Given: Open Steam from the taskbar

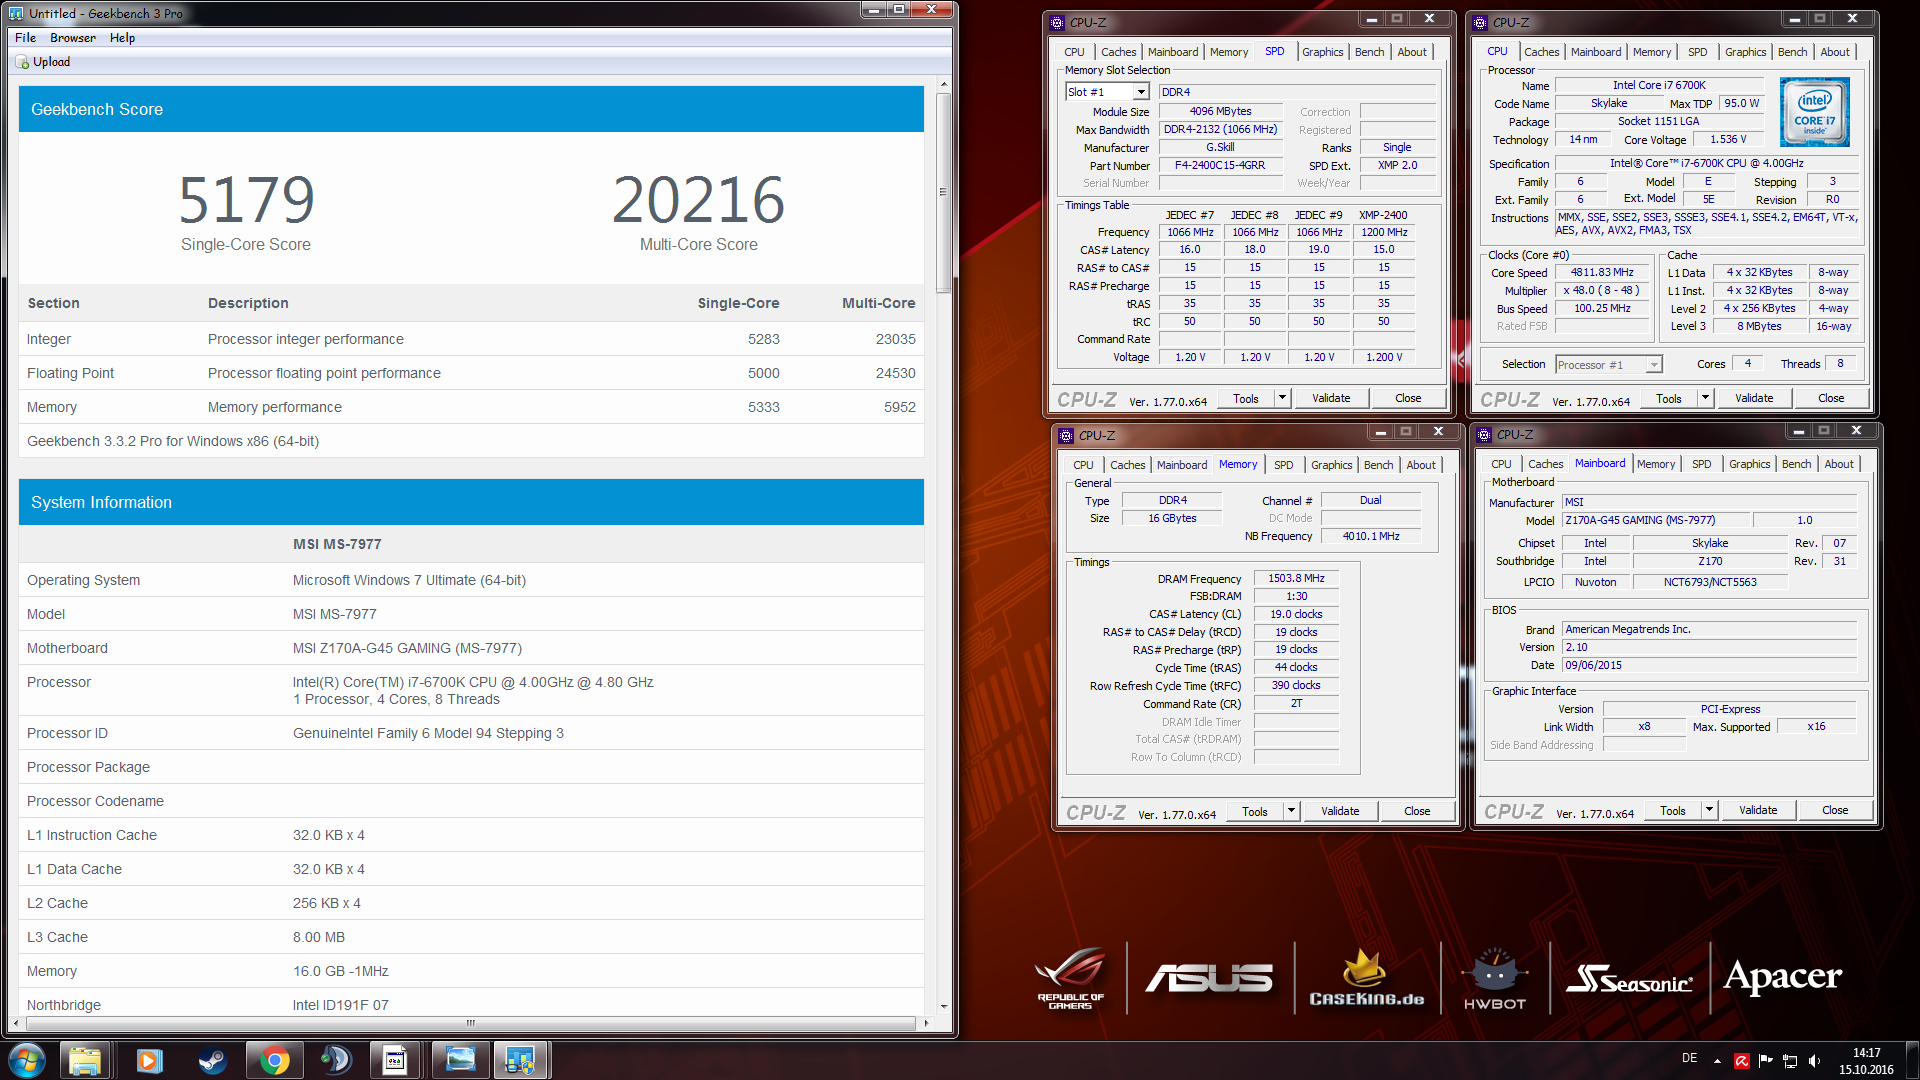Looking at the screenshot, I should coord(212,1060).
